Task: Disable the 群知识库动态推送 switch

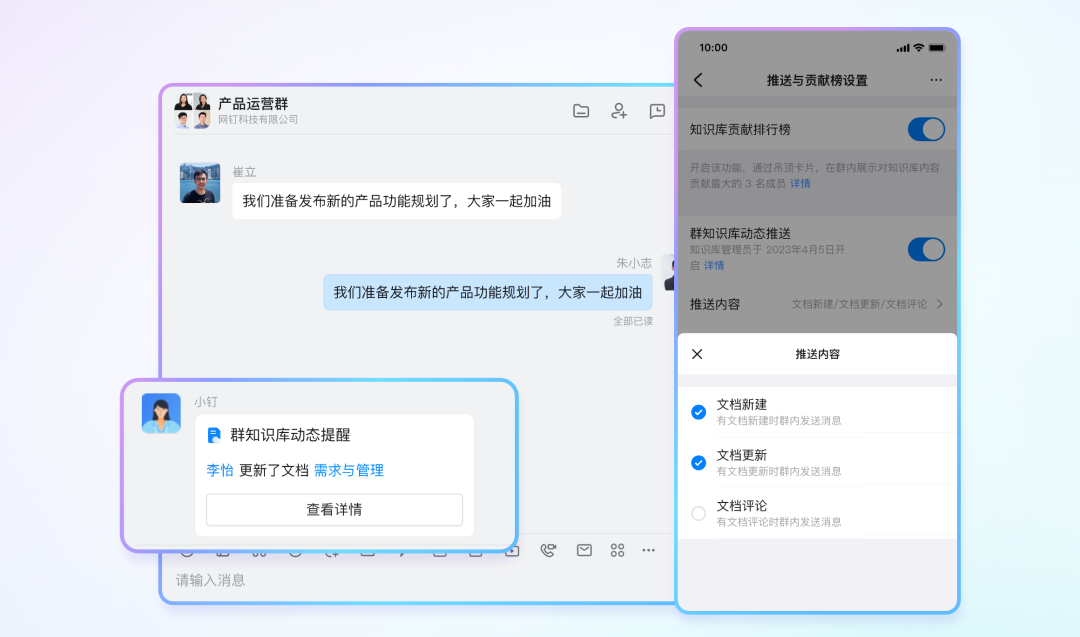Action: 926,249
